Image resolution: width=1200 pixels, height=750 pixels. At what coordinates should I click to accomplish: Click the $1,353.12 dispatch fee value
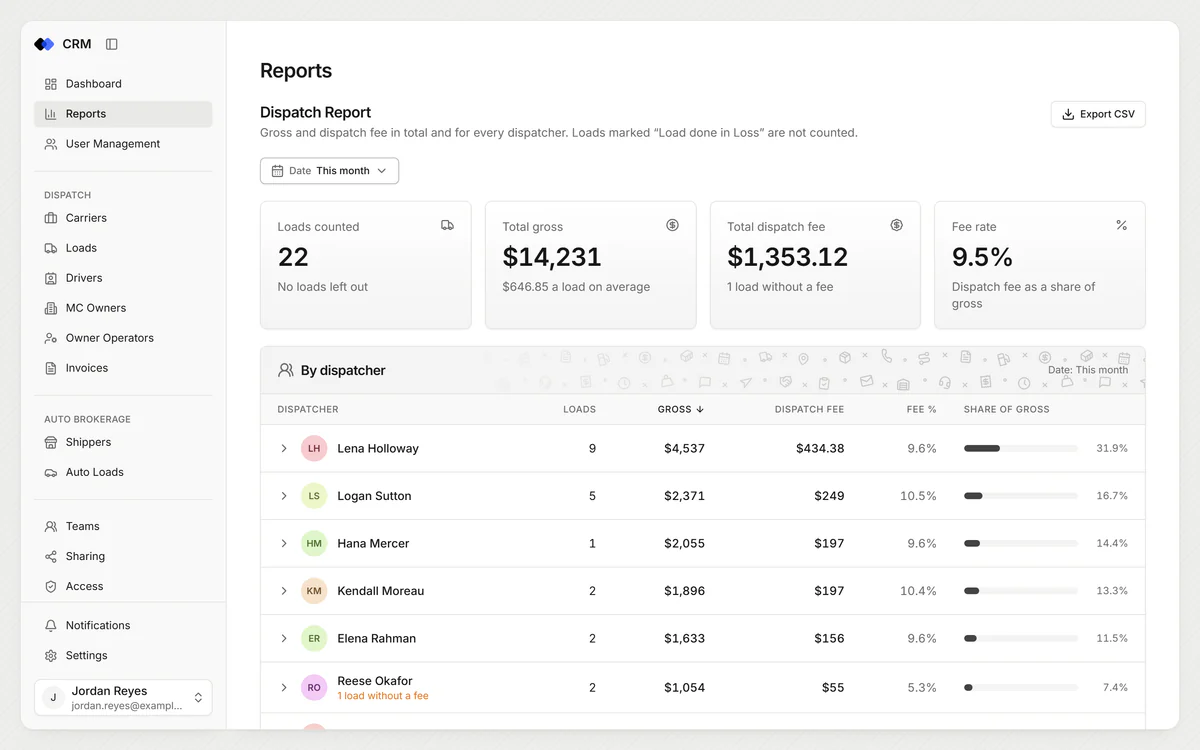click(x=788, y=257)
